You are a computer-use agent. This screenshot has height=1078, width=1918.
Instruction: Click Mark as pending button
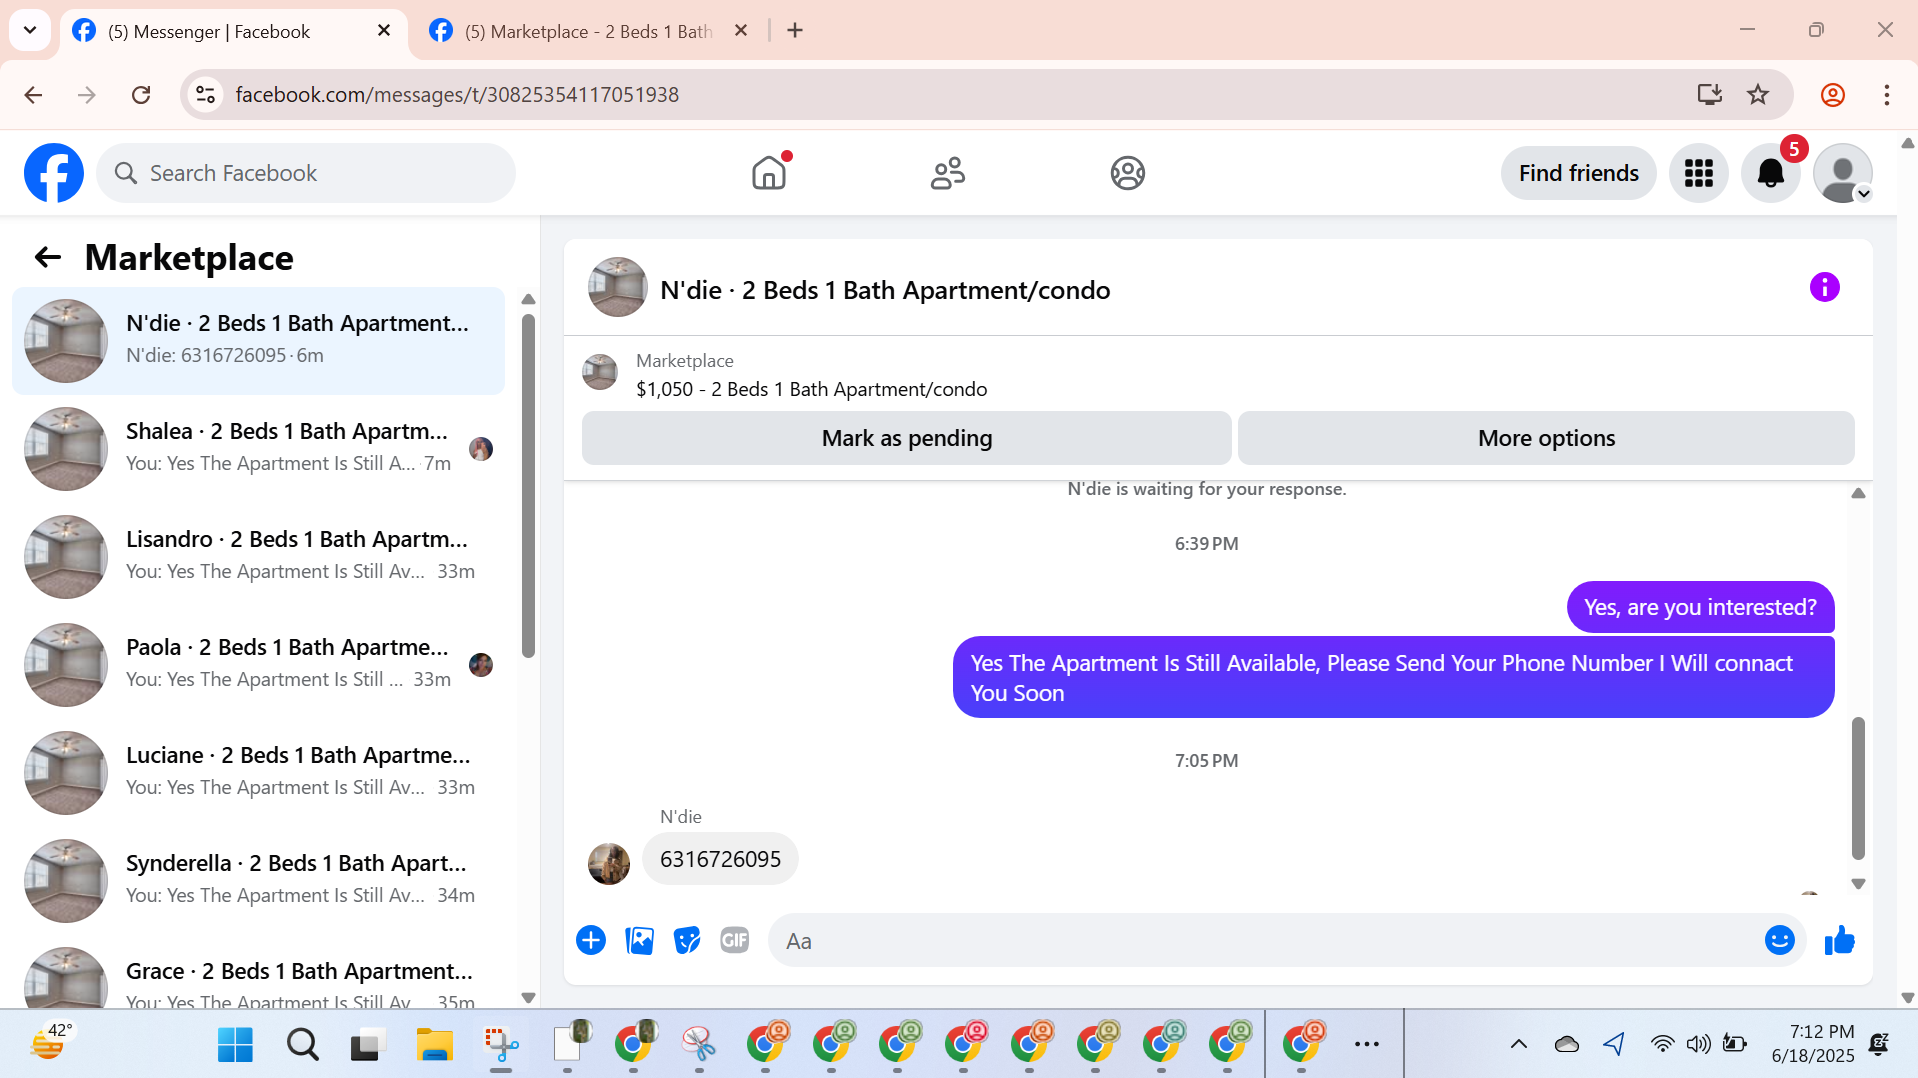(906, 438)
